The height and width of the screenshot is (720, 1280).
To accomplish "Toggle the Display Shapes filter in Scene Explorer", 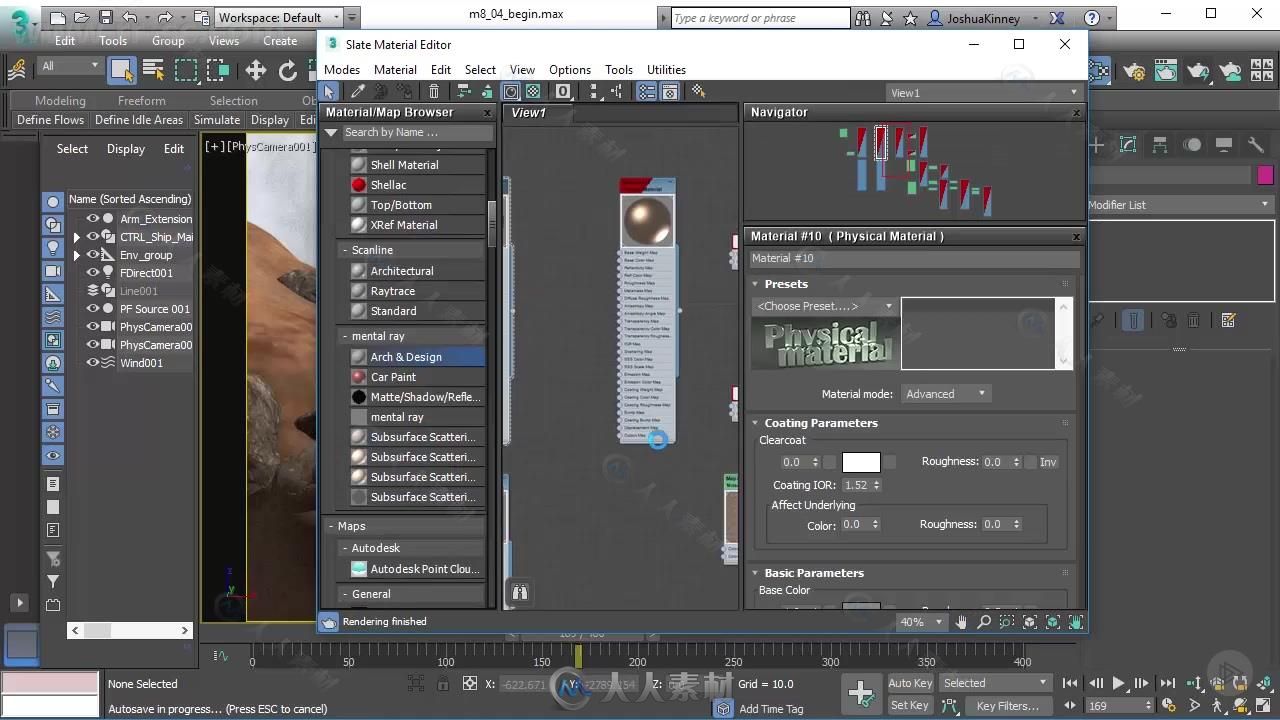I will pyautogui.click(x=53, y=225).
